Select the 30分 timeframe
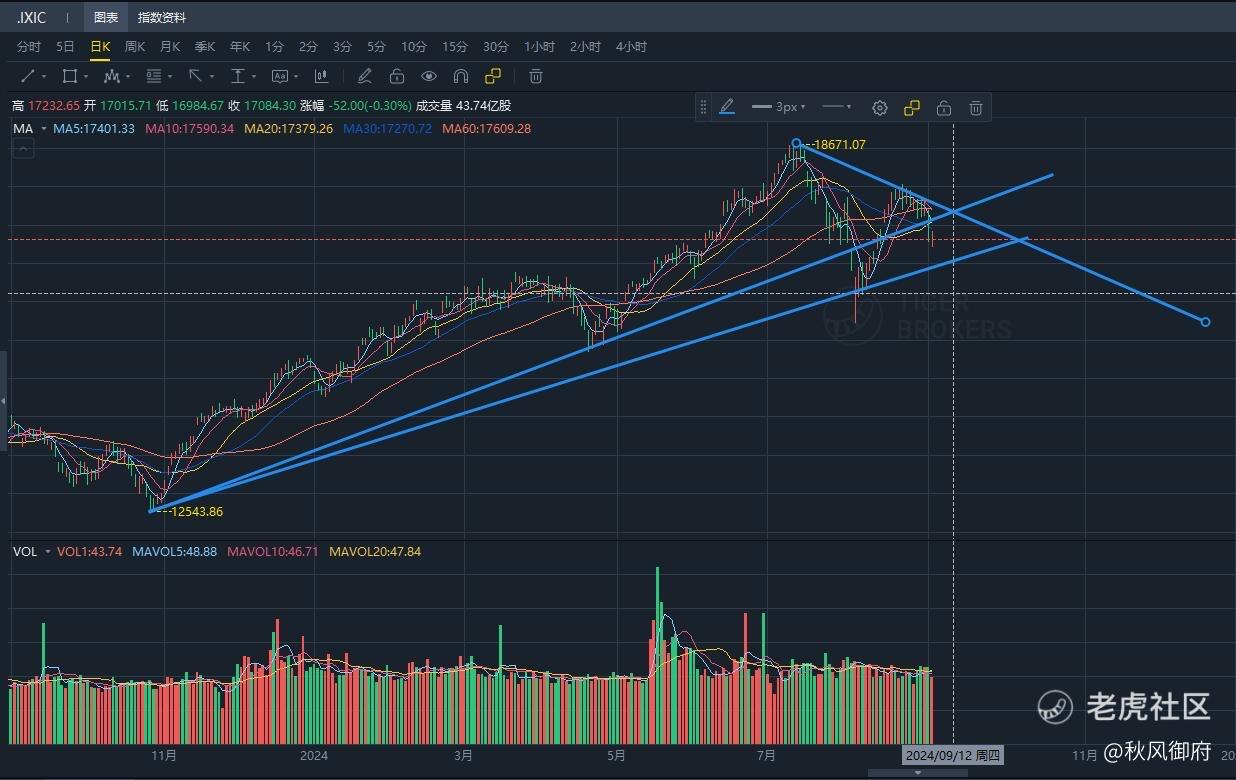 [x=496, y=47]
